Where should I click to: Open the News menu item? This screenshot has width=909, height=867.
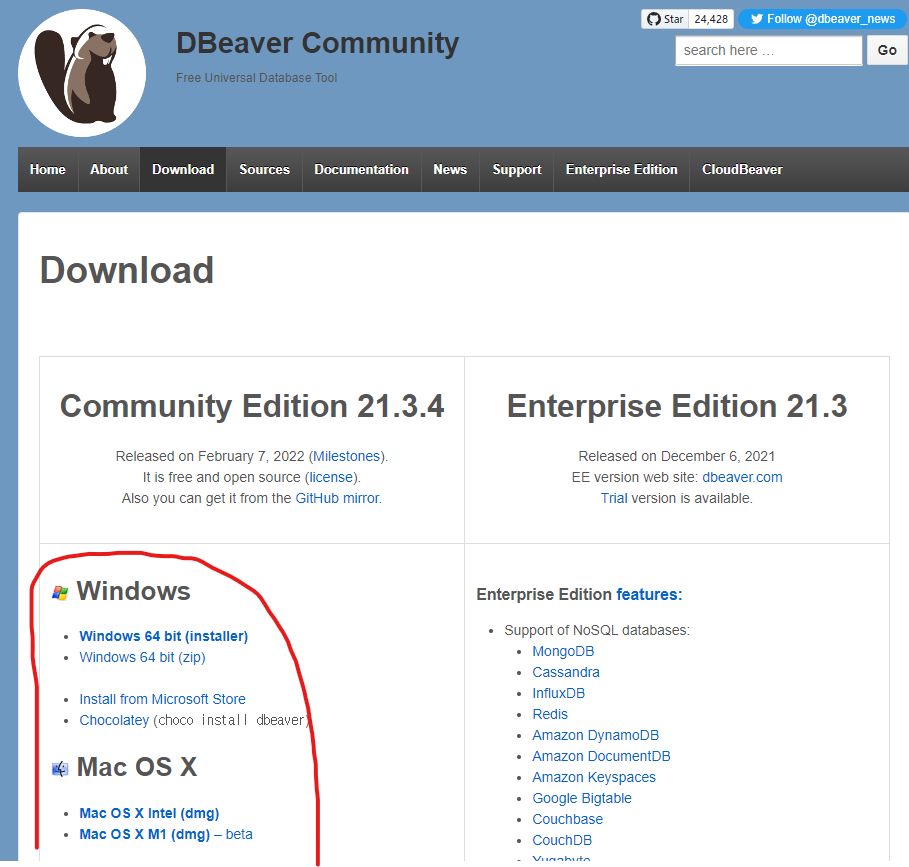[450, 169]
